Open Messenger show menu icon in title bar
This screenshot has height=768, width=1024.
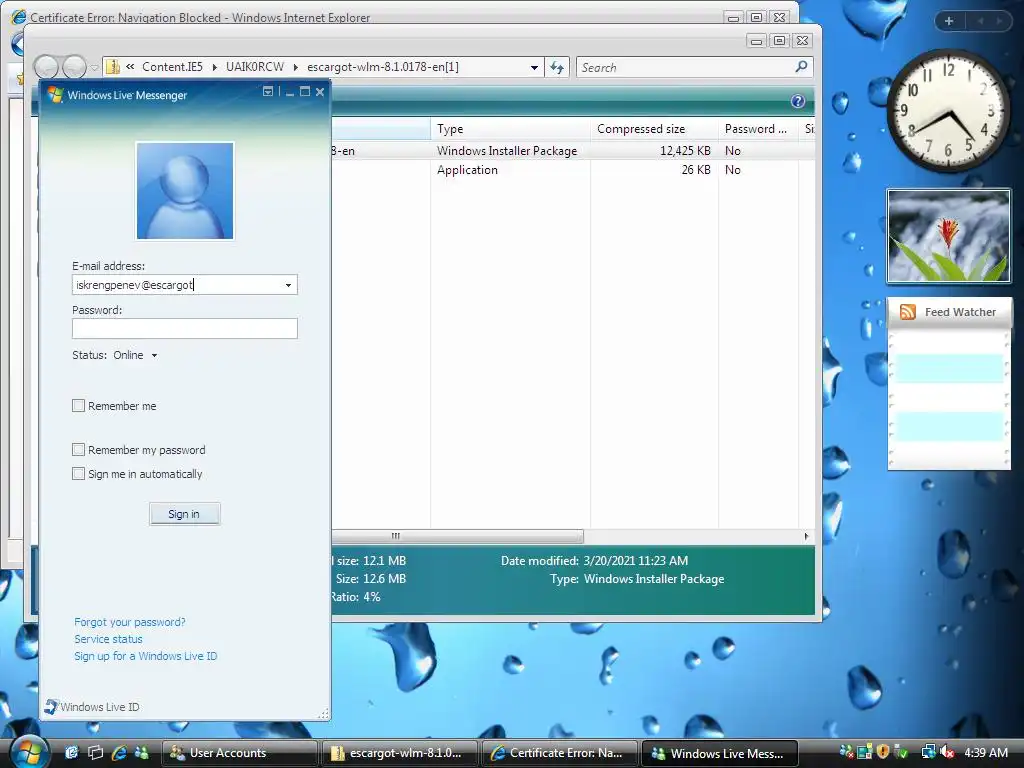point(268,91)
